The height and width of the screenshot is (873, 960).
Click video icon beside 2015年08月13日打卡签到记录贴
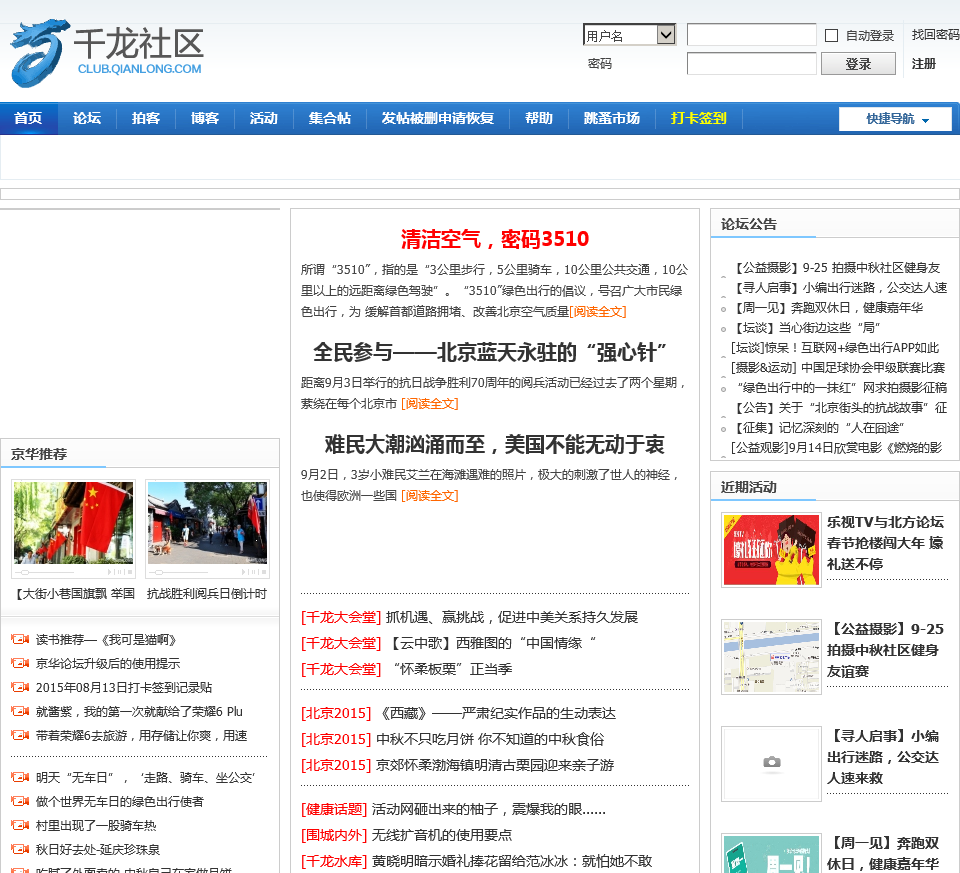20,687
